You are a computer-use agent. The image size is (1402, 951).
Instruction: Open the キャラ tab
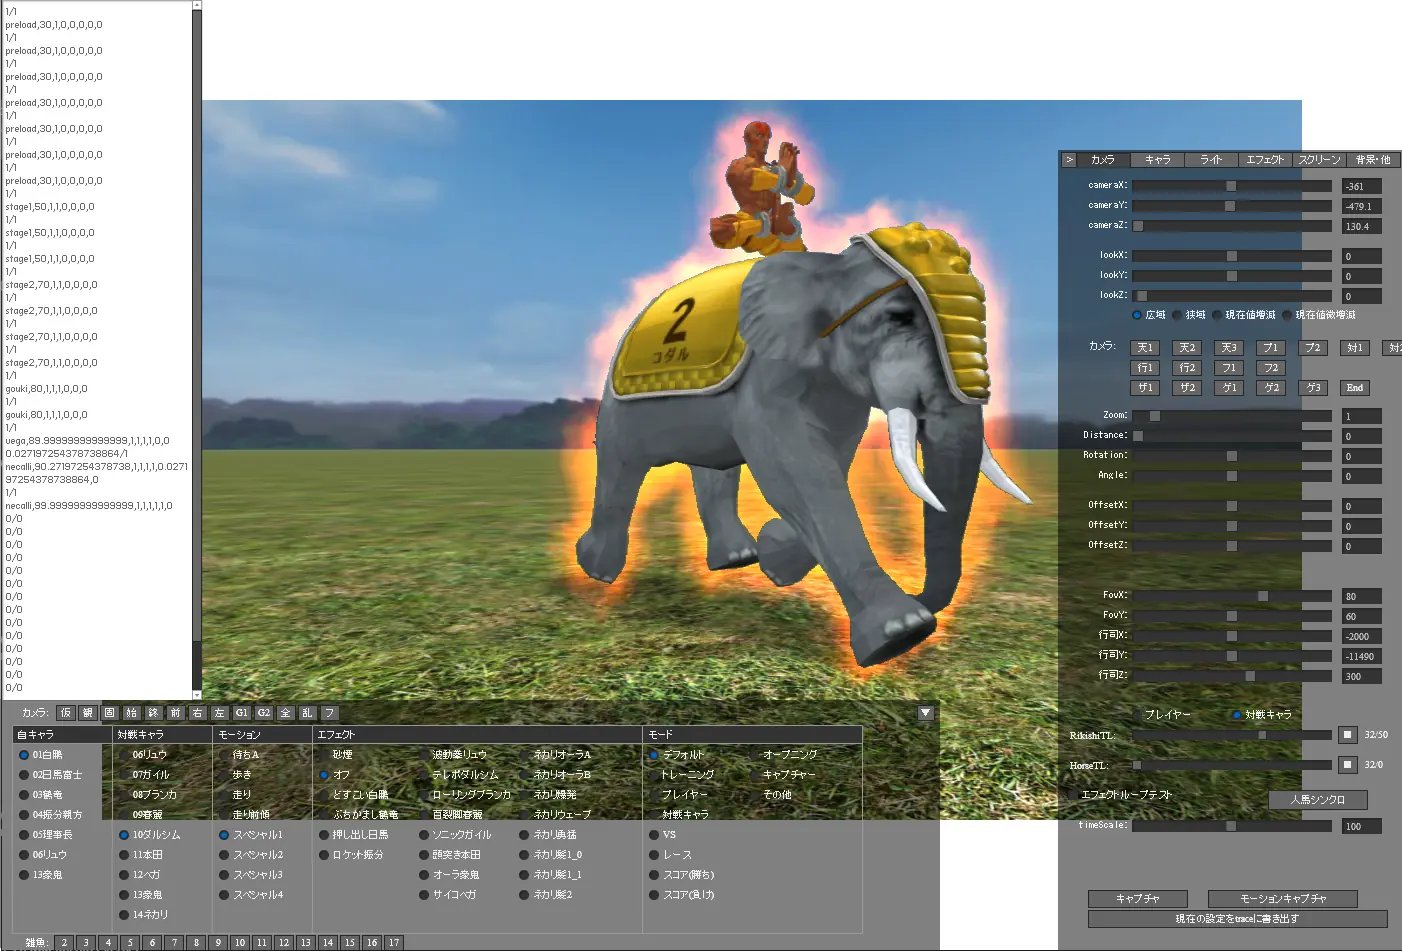(x=1158, y=160)
